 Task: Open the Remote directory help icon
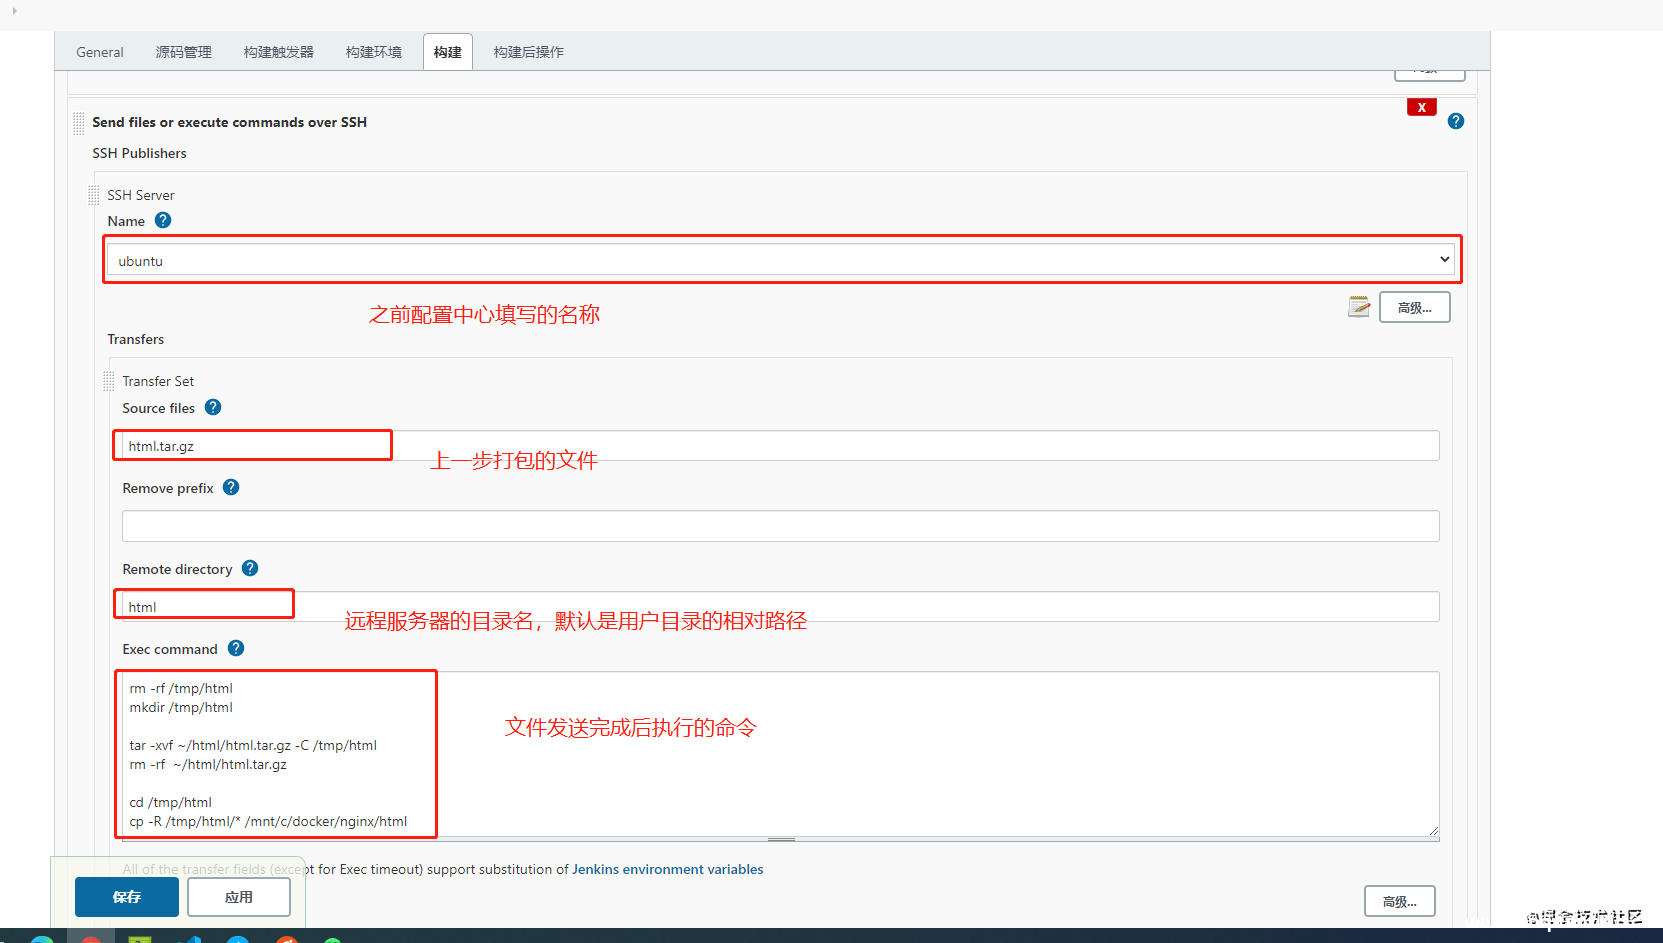point(249,568)
